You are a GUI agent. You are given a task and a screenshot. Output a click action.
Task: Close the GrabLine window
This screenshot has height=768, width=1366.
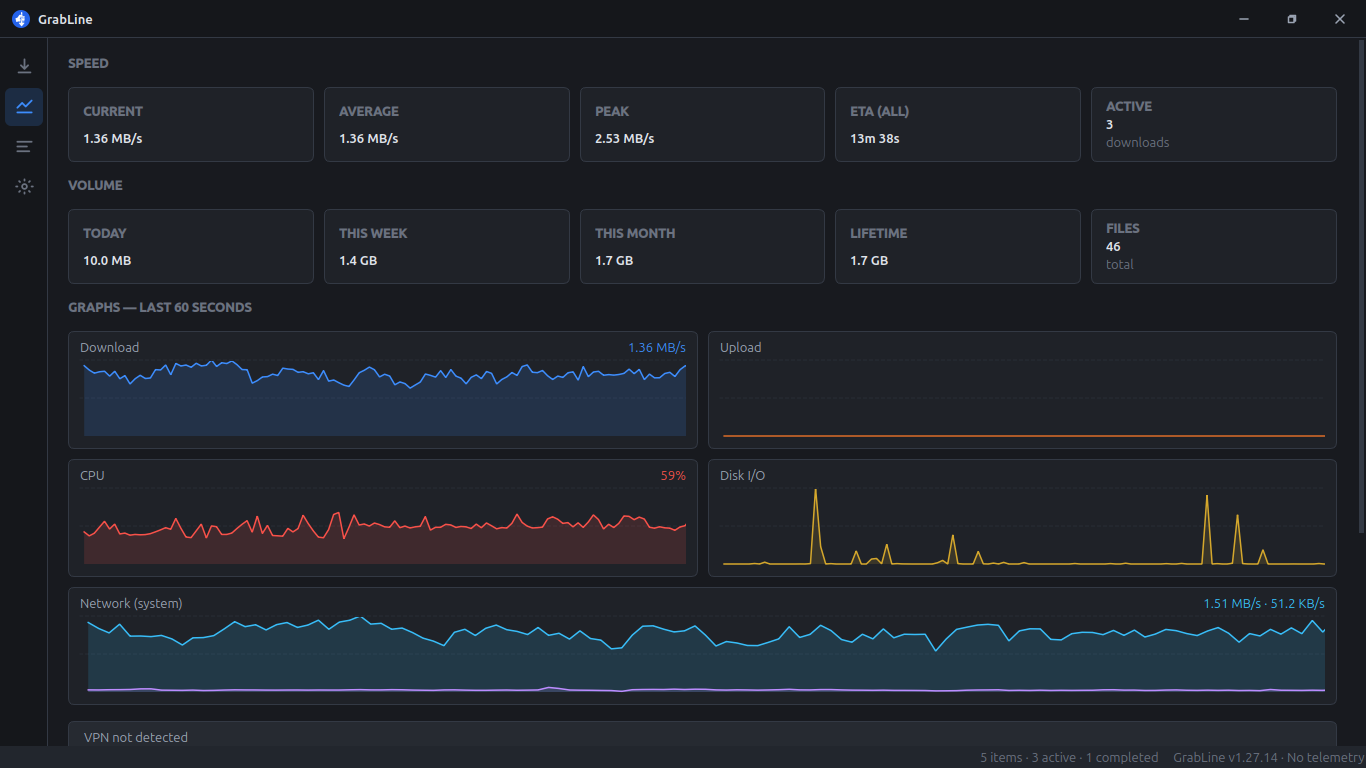tap(1340, 19)
